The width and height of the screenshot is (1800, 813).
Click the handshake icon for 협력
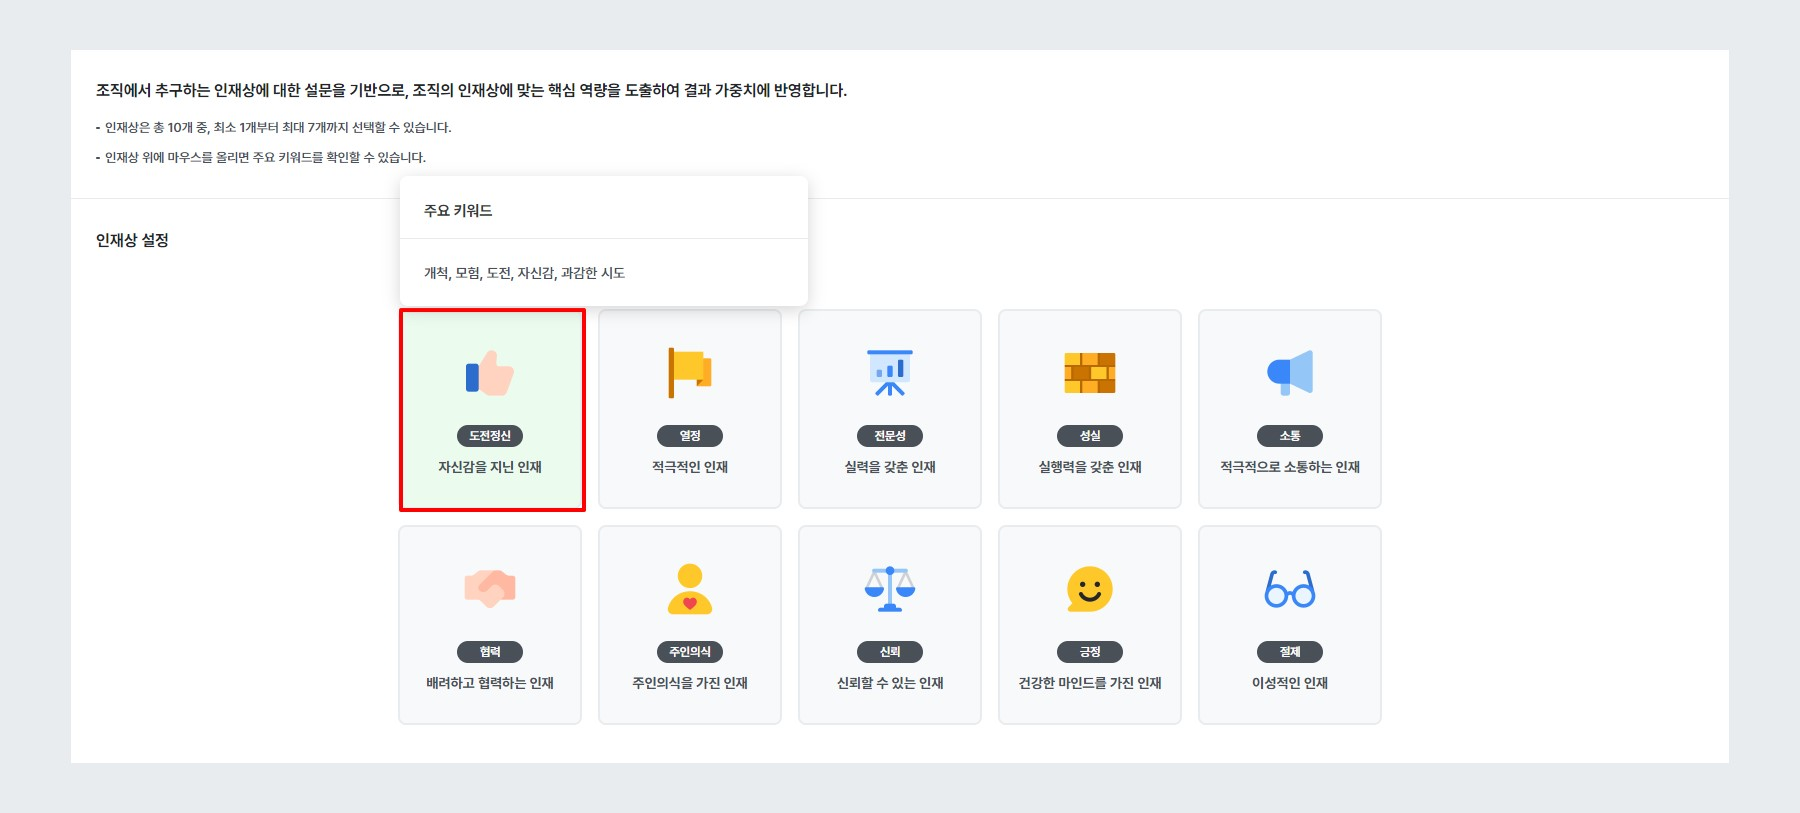(490, 588)
